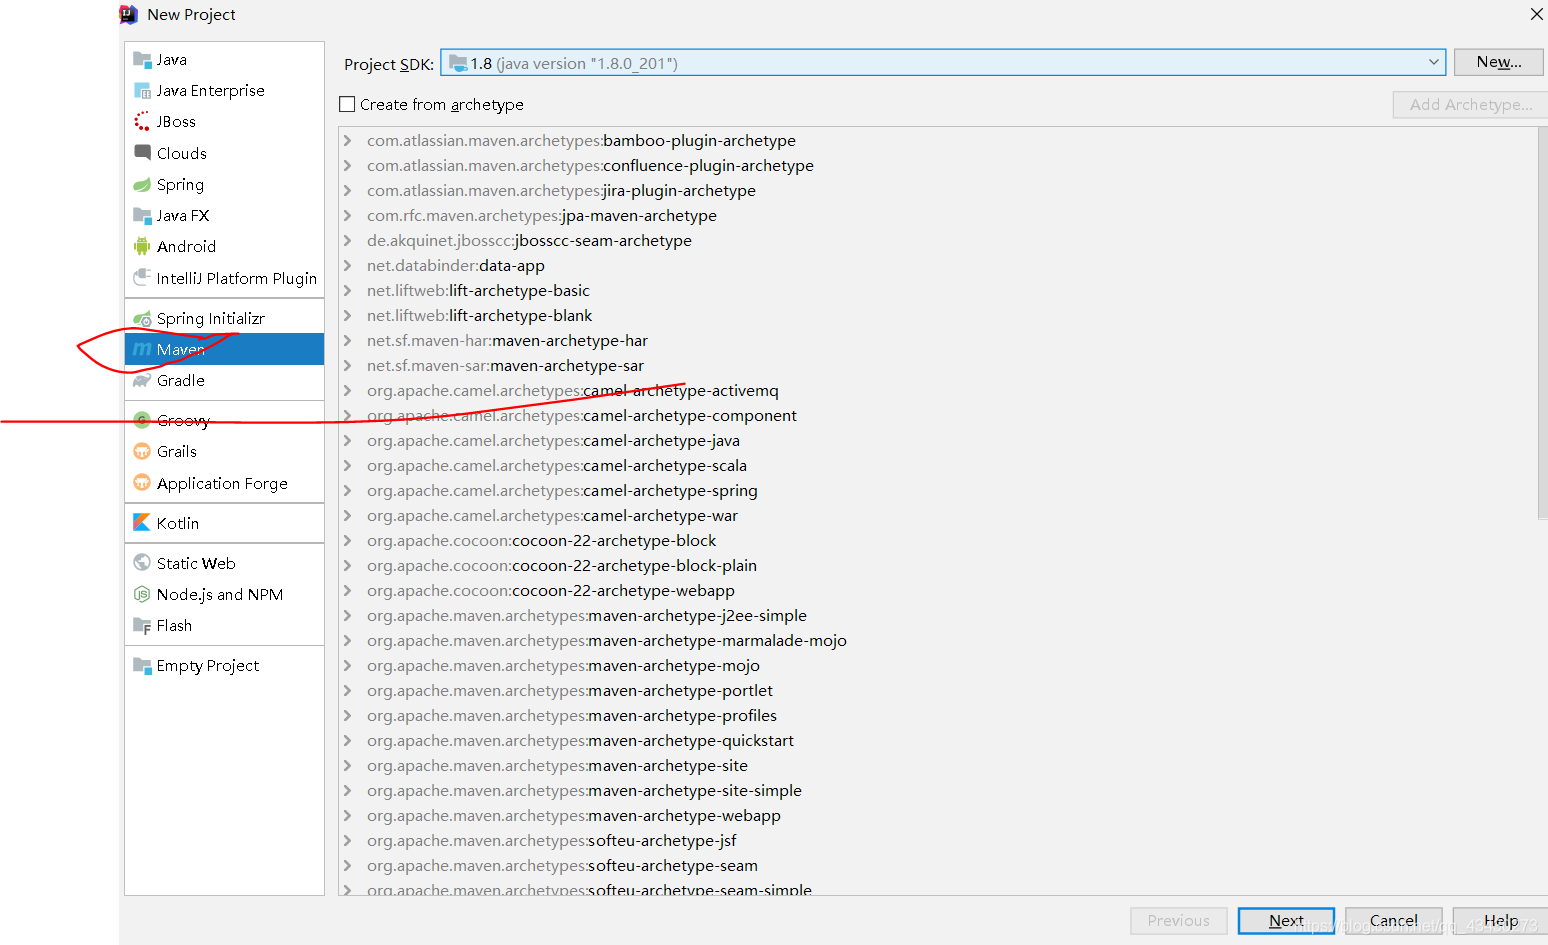
Task: Click the Application Forge icon
Action: 142,483
